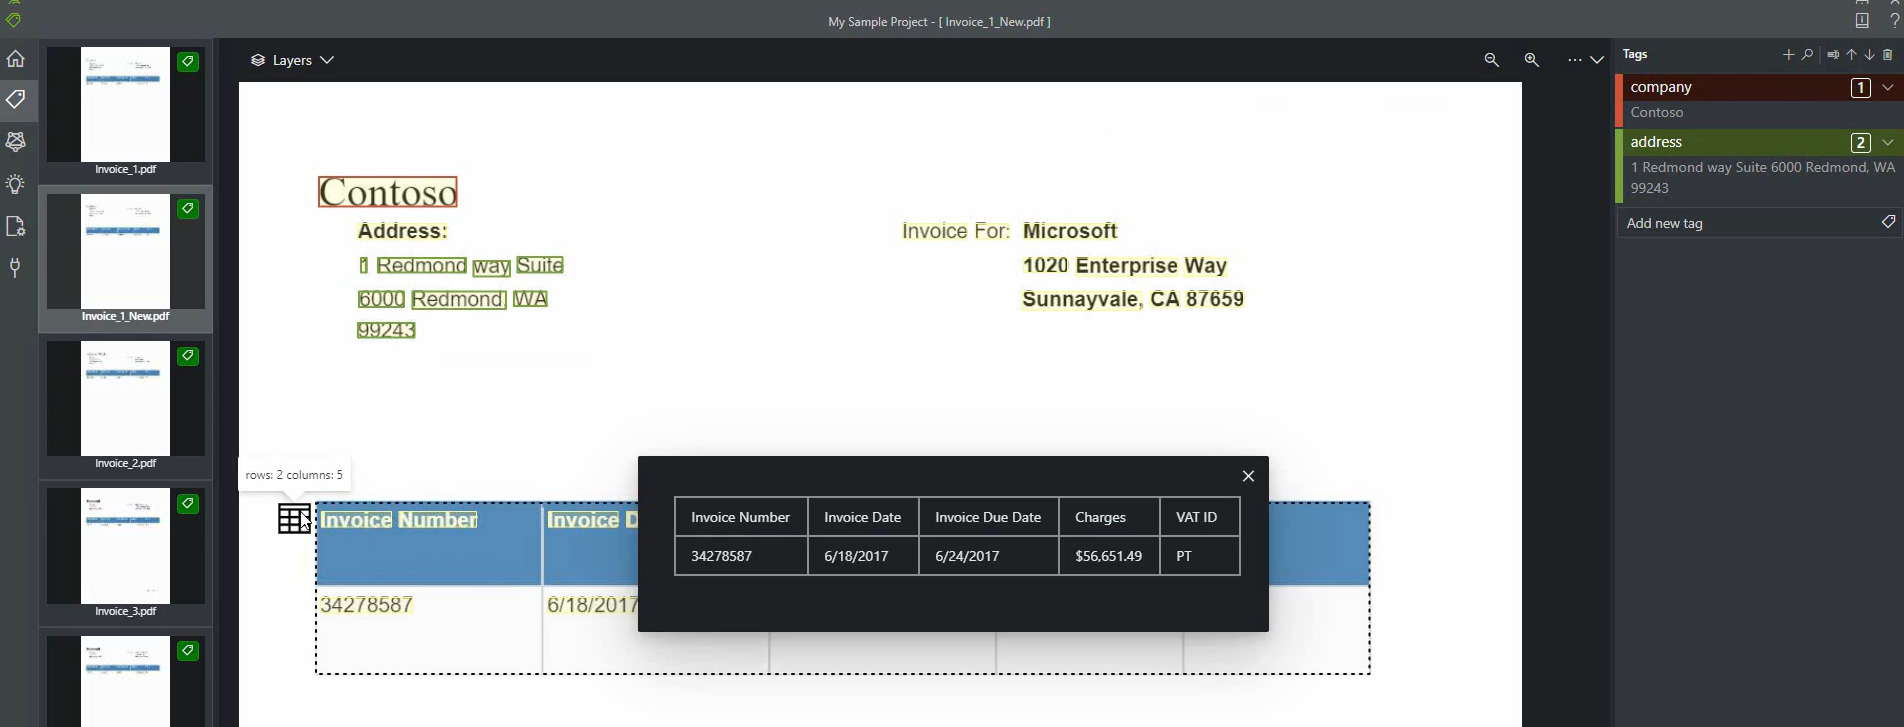Select zip code 99243 in document
Screen dimensions: 1904x727
pyautogui.click(x=386, y=330)
